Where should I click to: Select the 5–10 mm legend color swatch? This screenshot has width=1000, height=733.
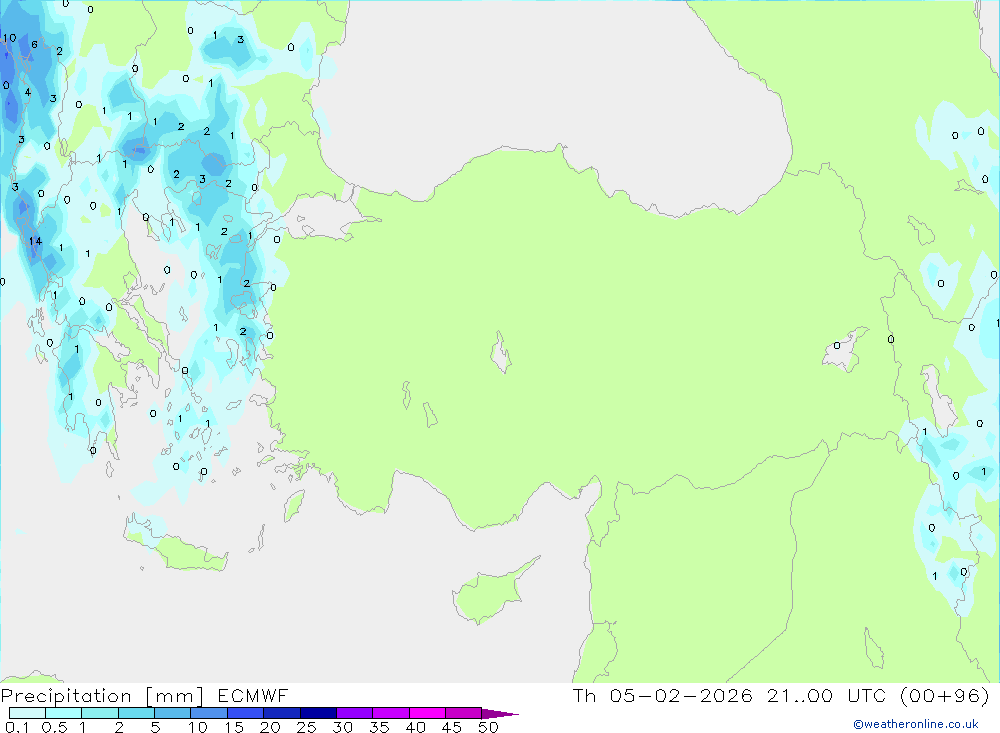(172, 713)
